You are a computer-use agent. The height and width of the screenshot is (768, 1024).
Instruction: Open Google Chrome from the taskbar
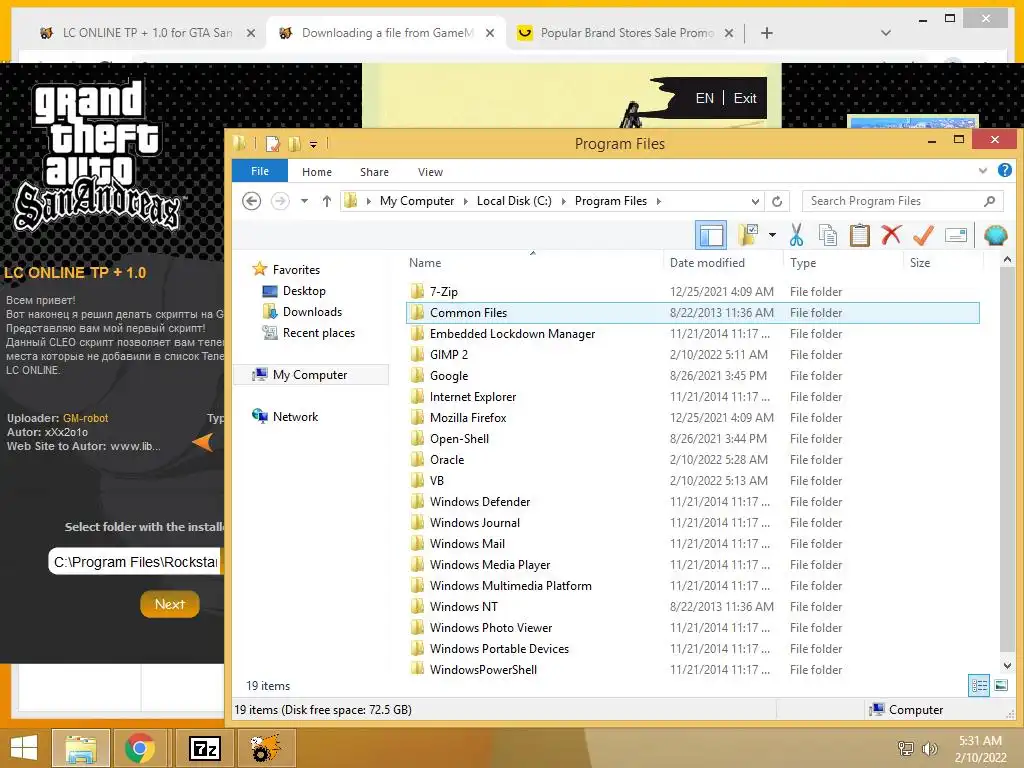[x=139, y=748]
